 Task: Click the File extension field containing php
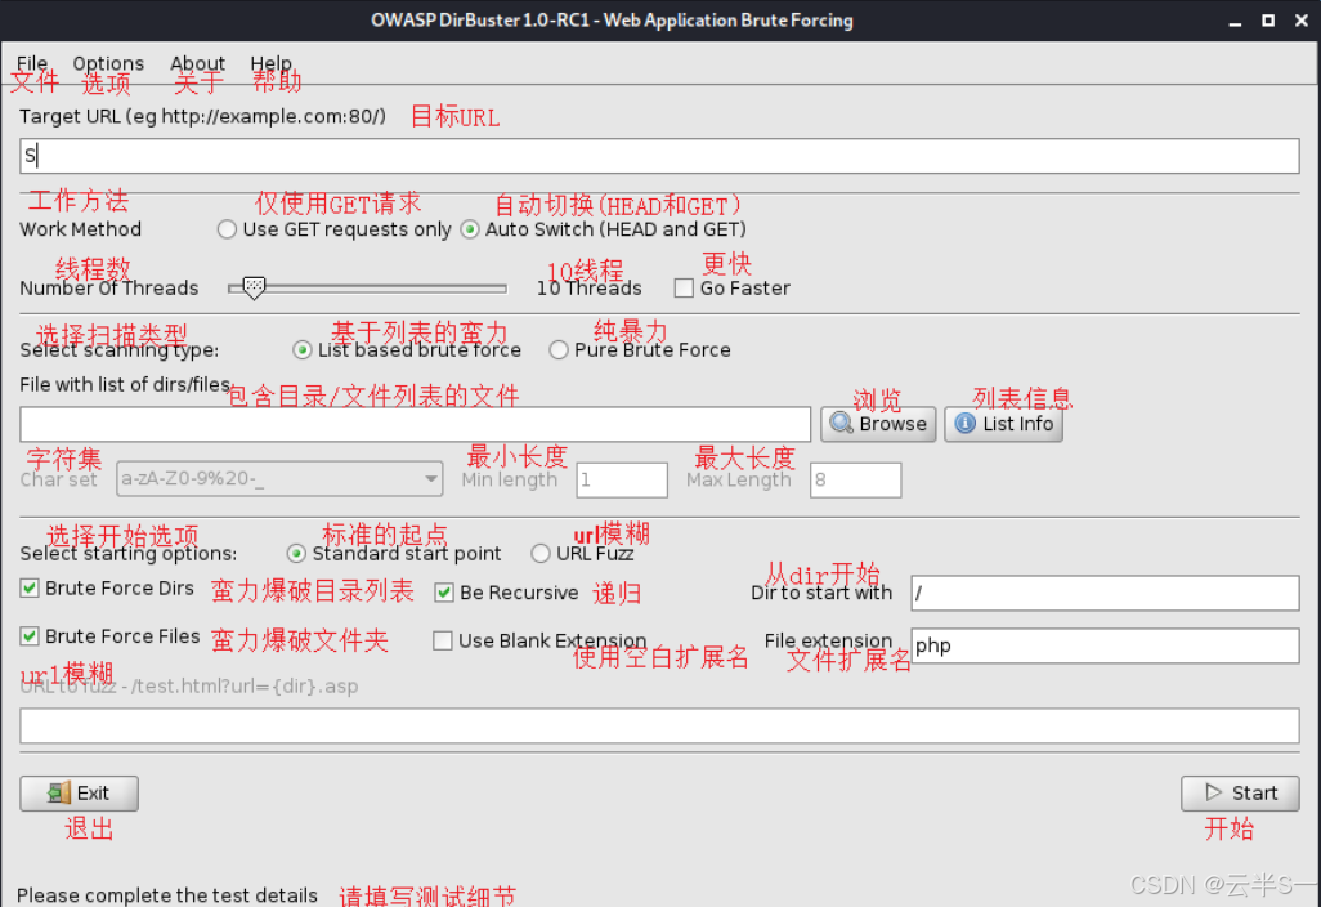1105,645
